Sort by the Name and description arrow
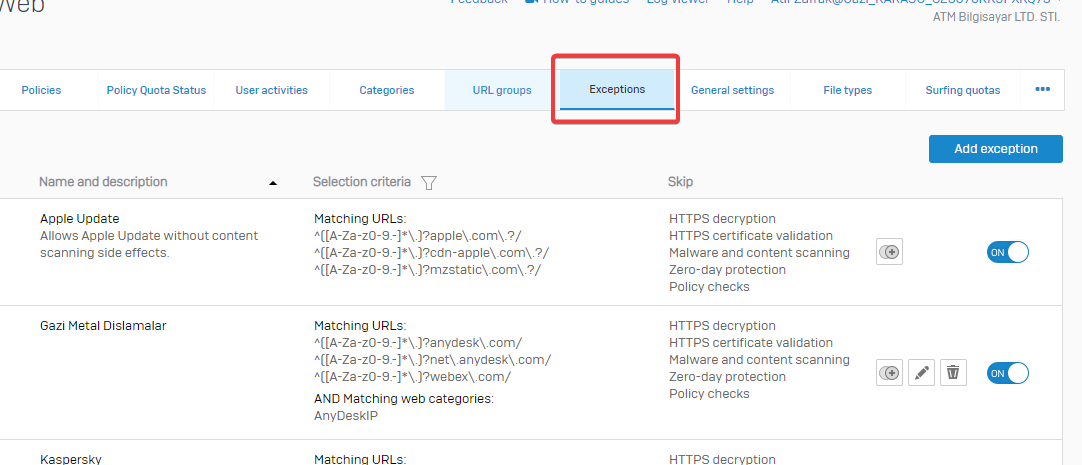 point(273,183)
